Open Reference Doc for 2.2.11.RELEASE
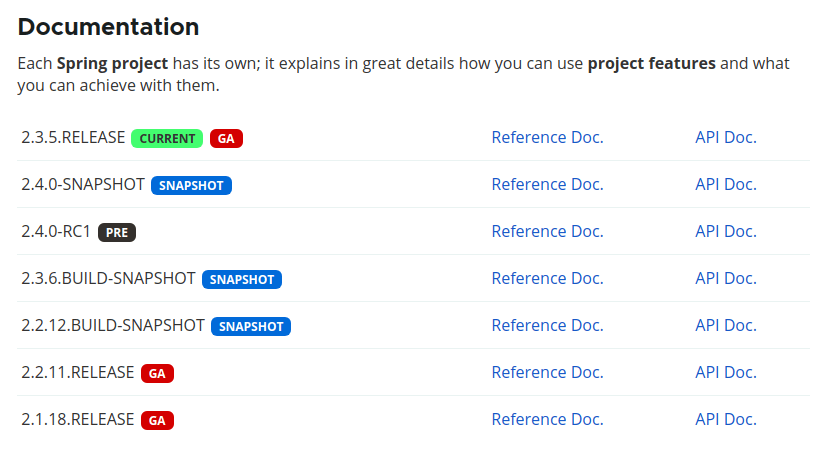The image size is (820, 456). pos(548,373)
